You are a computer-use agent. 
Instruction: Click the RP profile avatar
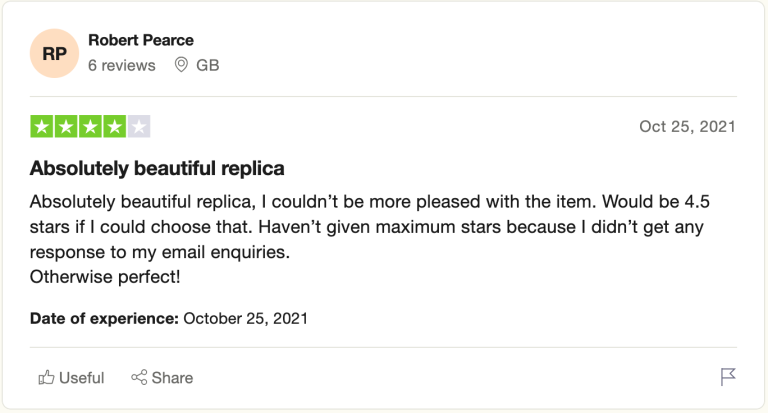(55, 53)
